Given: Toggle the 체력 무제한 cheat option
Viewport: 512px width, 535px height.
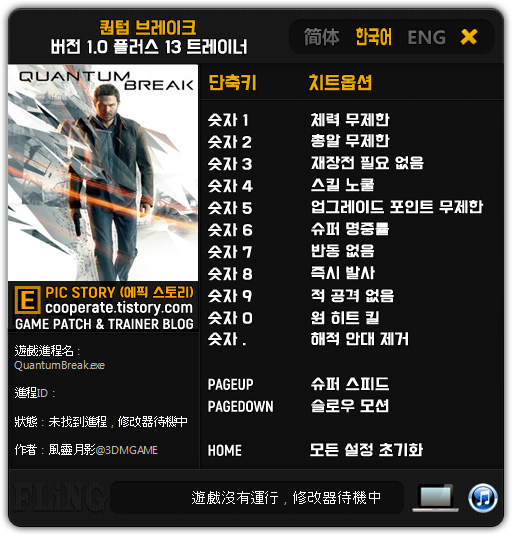Looking at the screenshot, I should [x=350, y=120].
